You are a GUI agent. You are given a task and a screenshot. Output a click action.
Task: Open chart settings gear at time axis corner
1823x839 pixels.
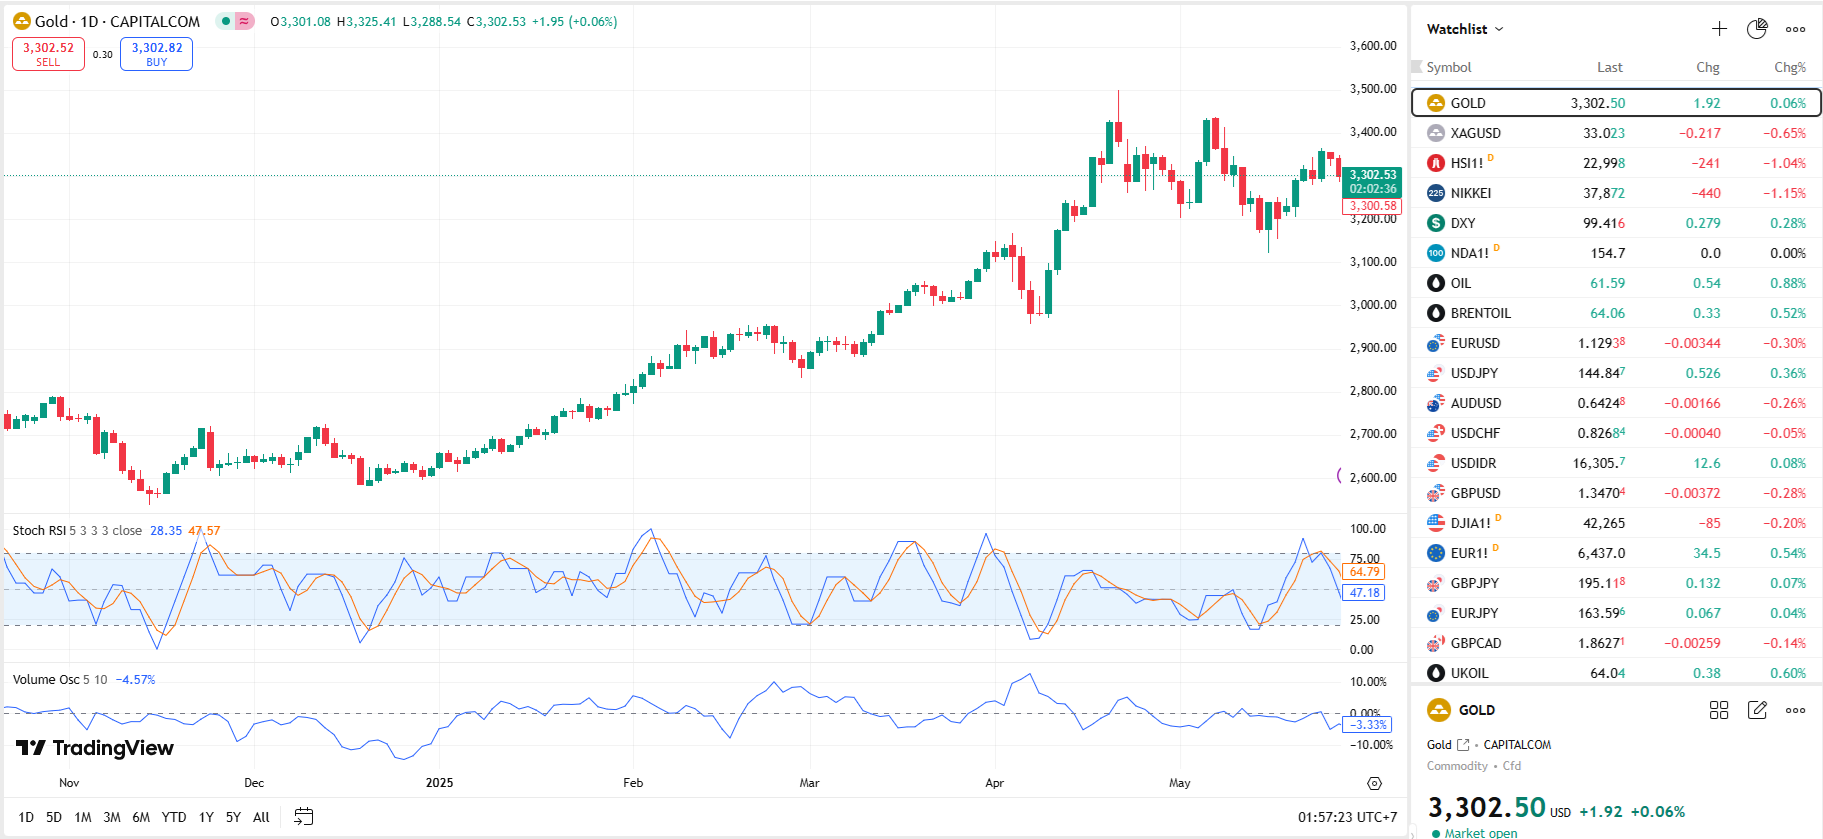[1374, 783]
